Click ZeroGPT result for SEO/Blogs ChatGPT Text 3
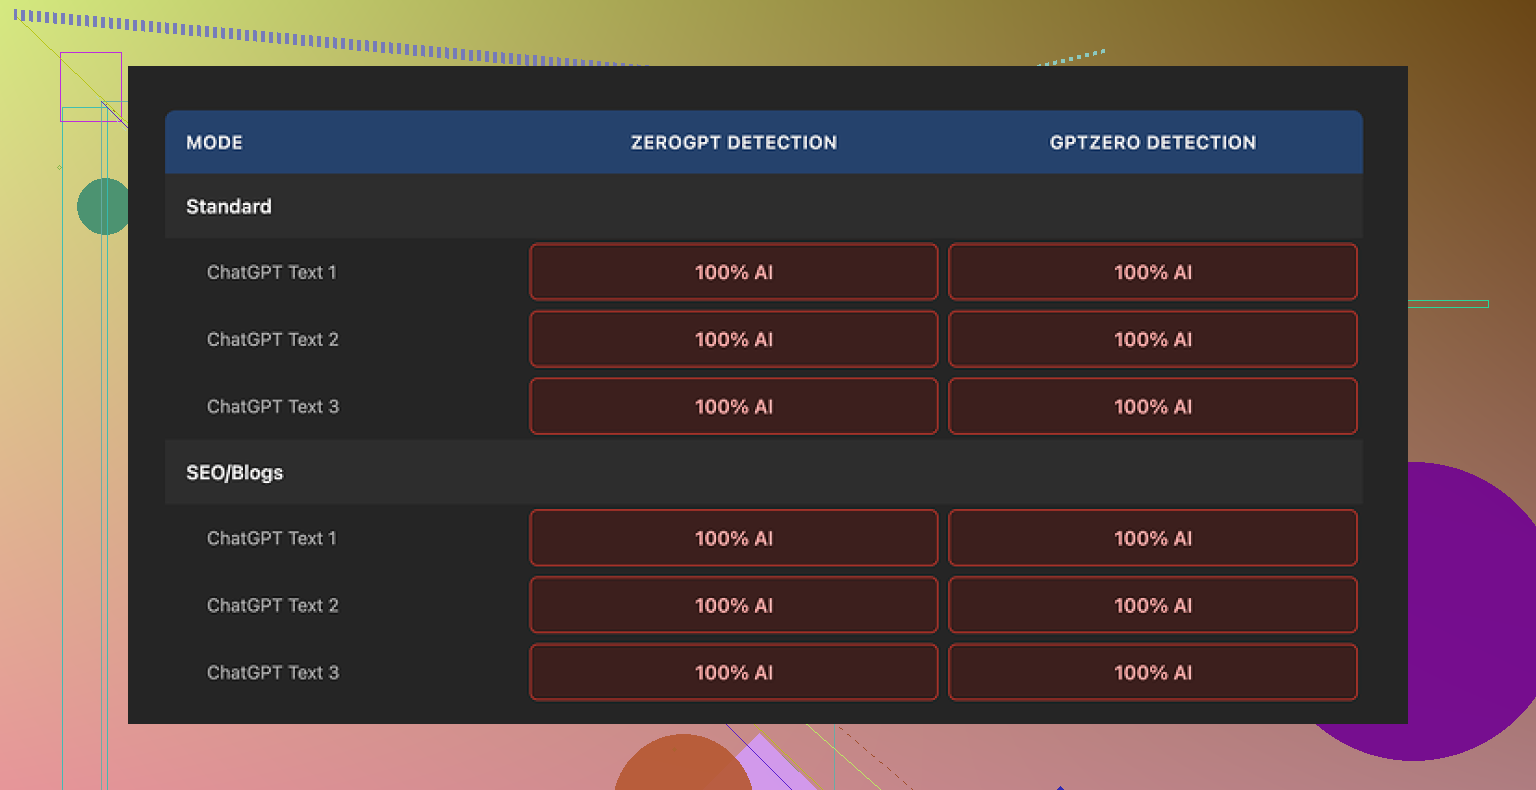Viewport: 1536px width, 790px height. 733,672
